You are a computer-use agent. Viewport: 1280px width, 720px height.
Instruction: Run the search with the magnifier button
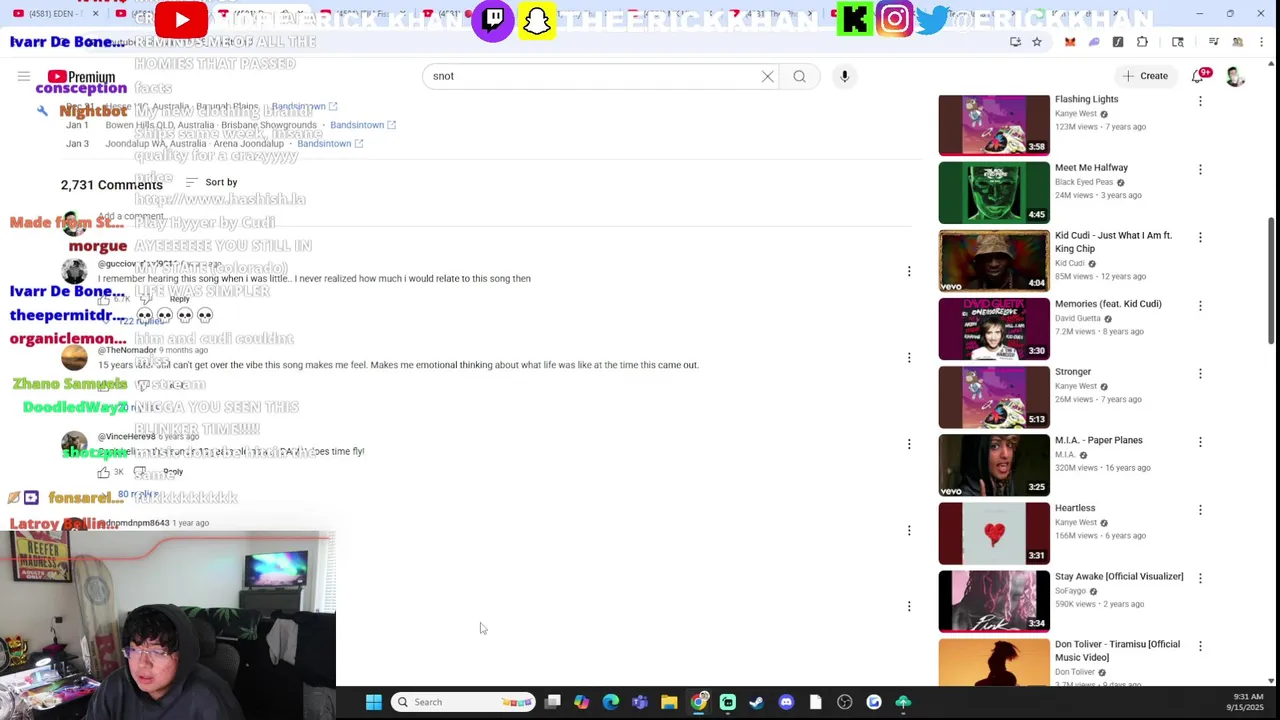(x=799, y=76)
